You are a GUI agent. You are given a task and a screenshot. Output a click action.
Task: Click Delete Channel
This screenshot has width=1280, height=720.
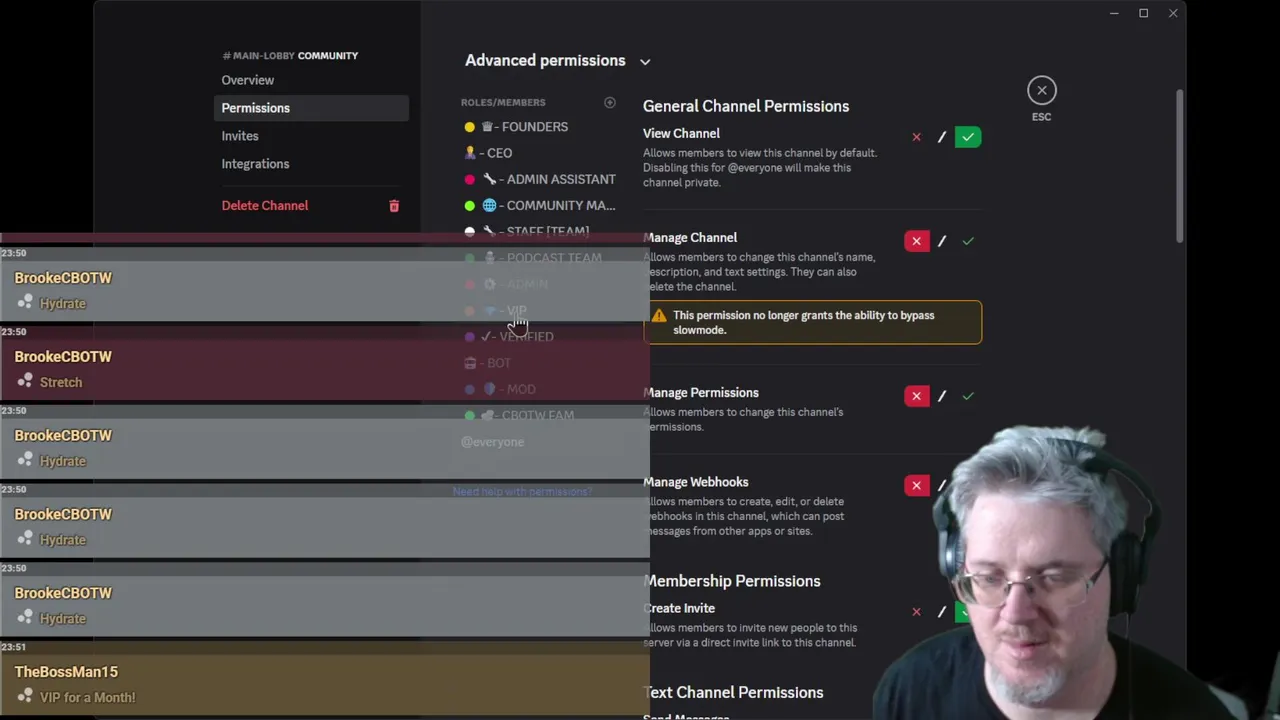pyautogui.click(x=265, y=205)
